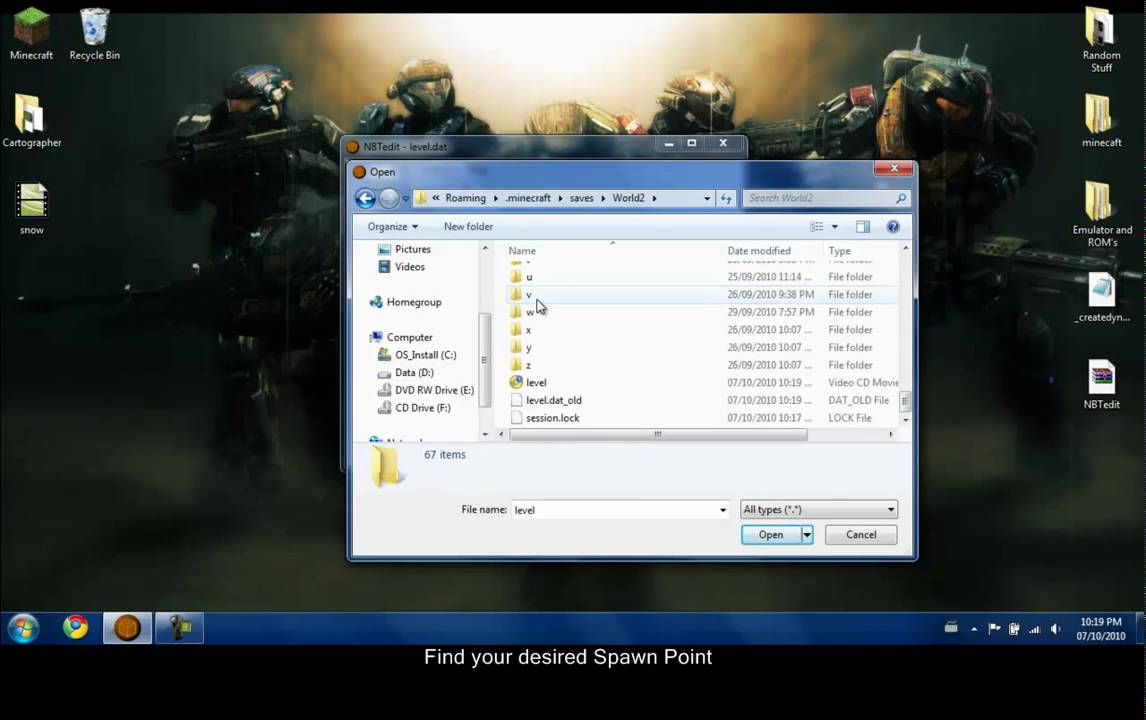The height and width of the screenshot is (720, 1146).
Task: Toggle the preview pane icon
Action: 862,227
